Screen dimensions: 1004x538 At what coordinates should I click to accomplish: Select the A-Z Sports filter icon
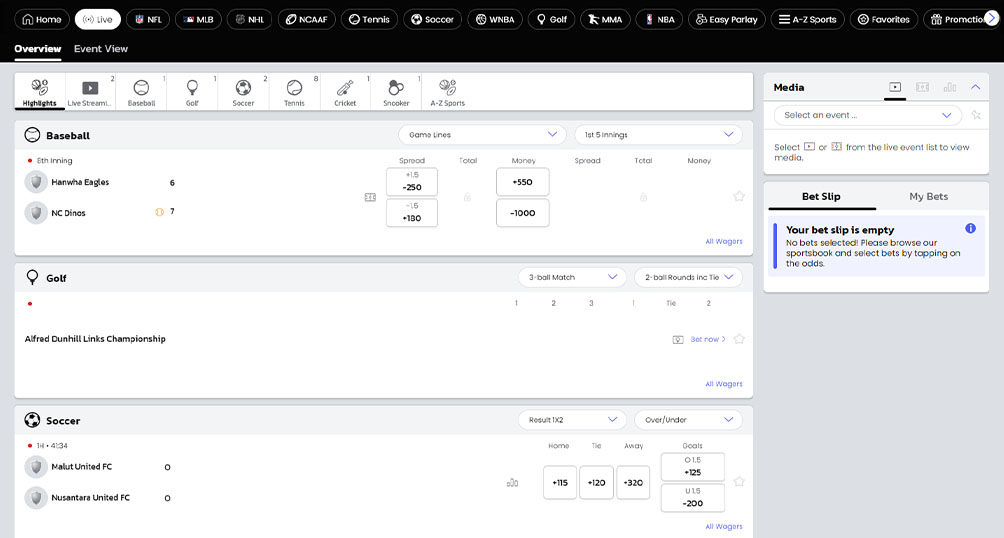point(448,92)
